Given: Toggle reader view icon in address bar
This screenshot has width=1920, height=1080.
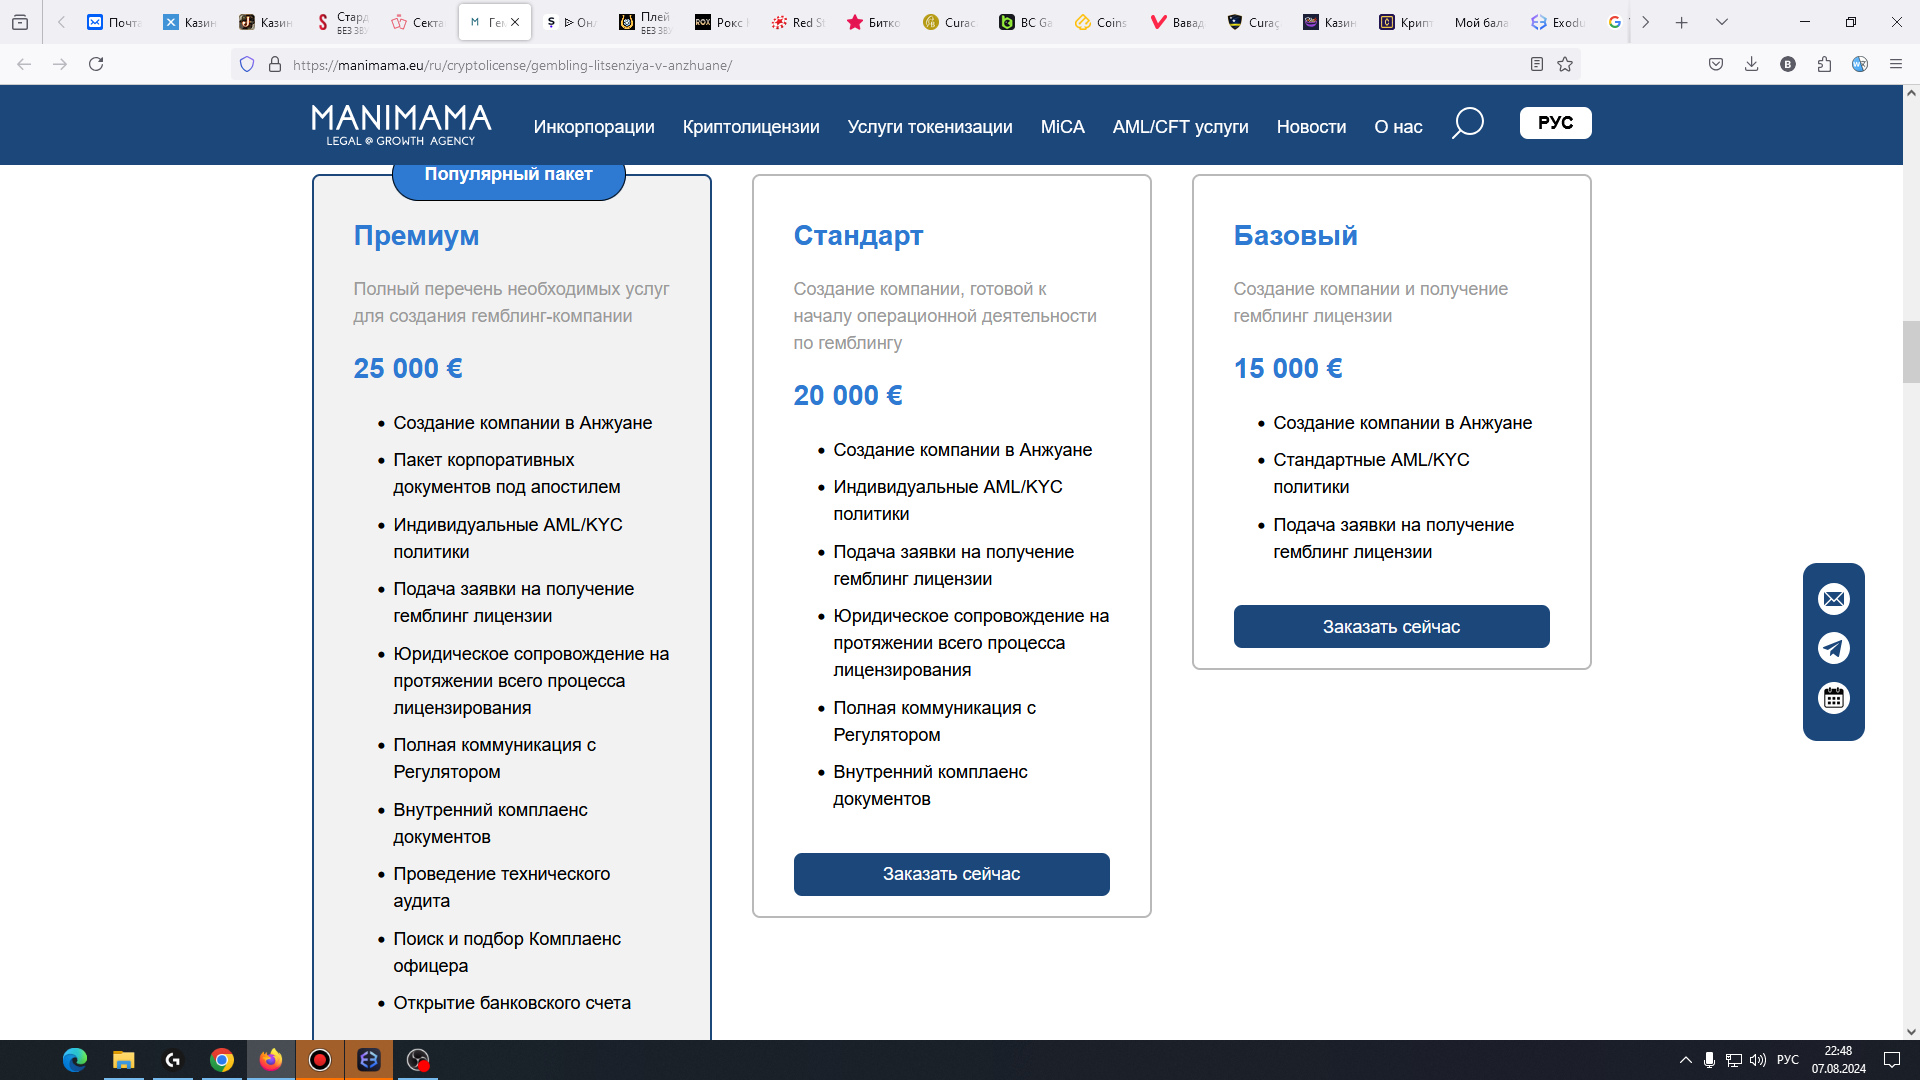Looking at the screenshot, I should point(1537,65).
